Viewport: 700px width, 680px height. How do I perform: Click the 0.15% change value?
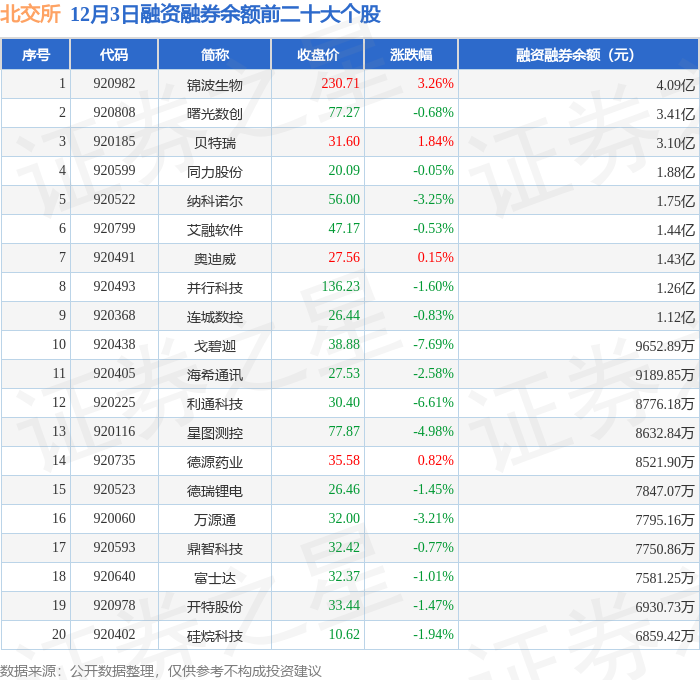tap(435, 258)
